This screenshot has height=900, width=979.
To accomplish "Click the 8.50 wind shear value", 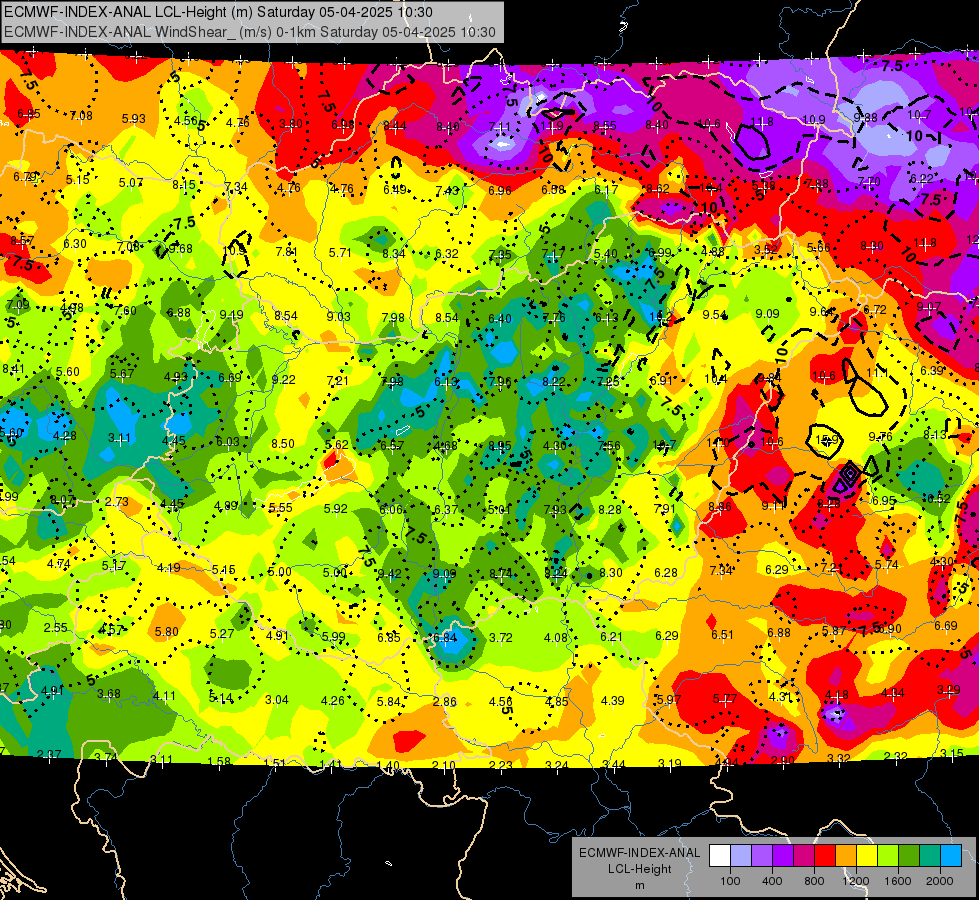I will point(283,443).
